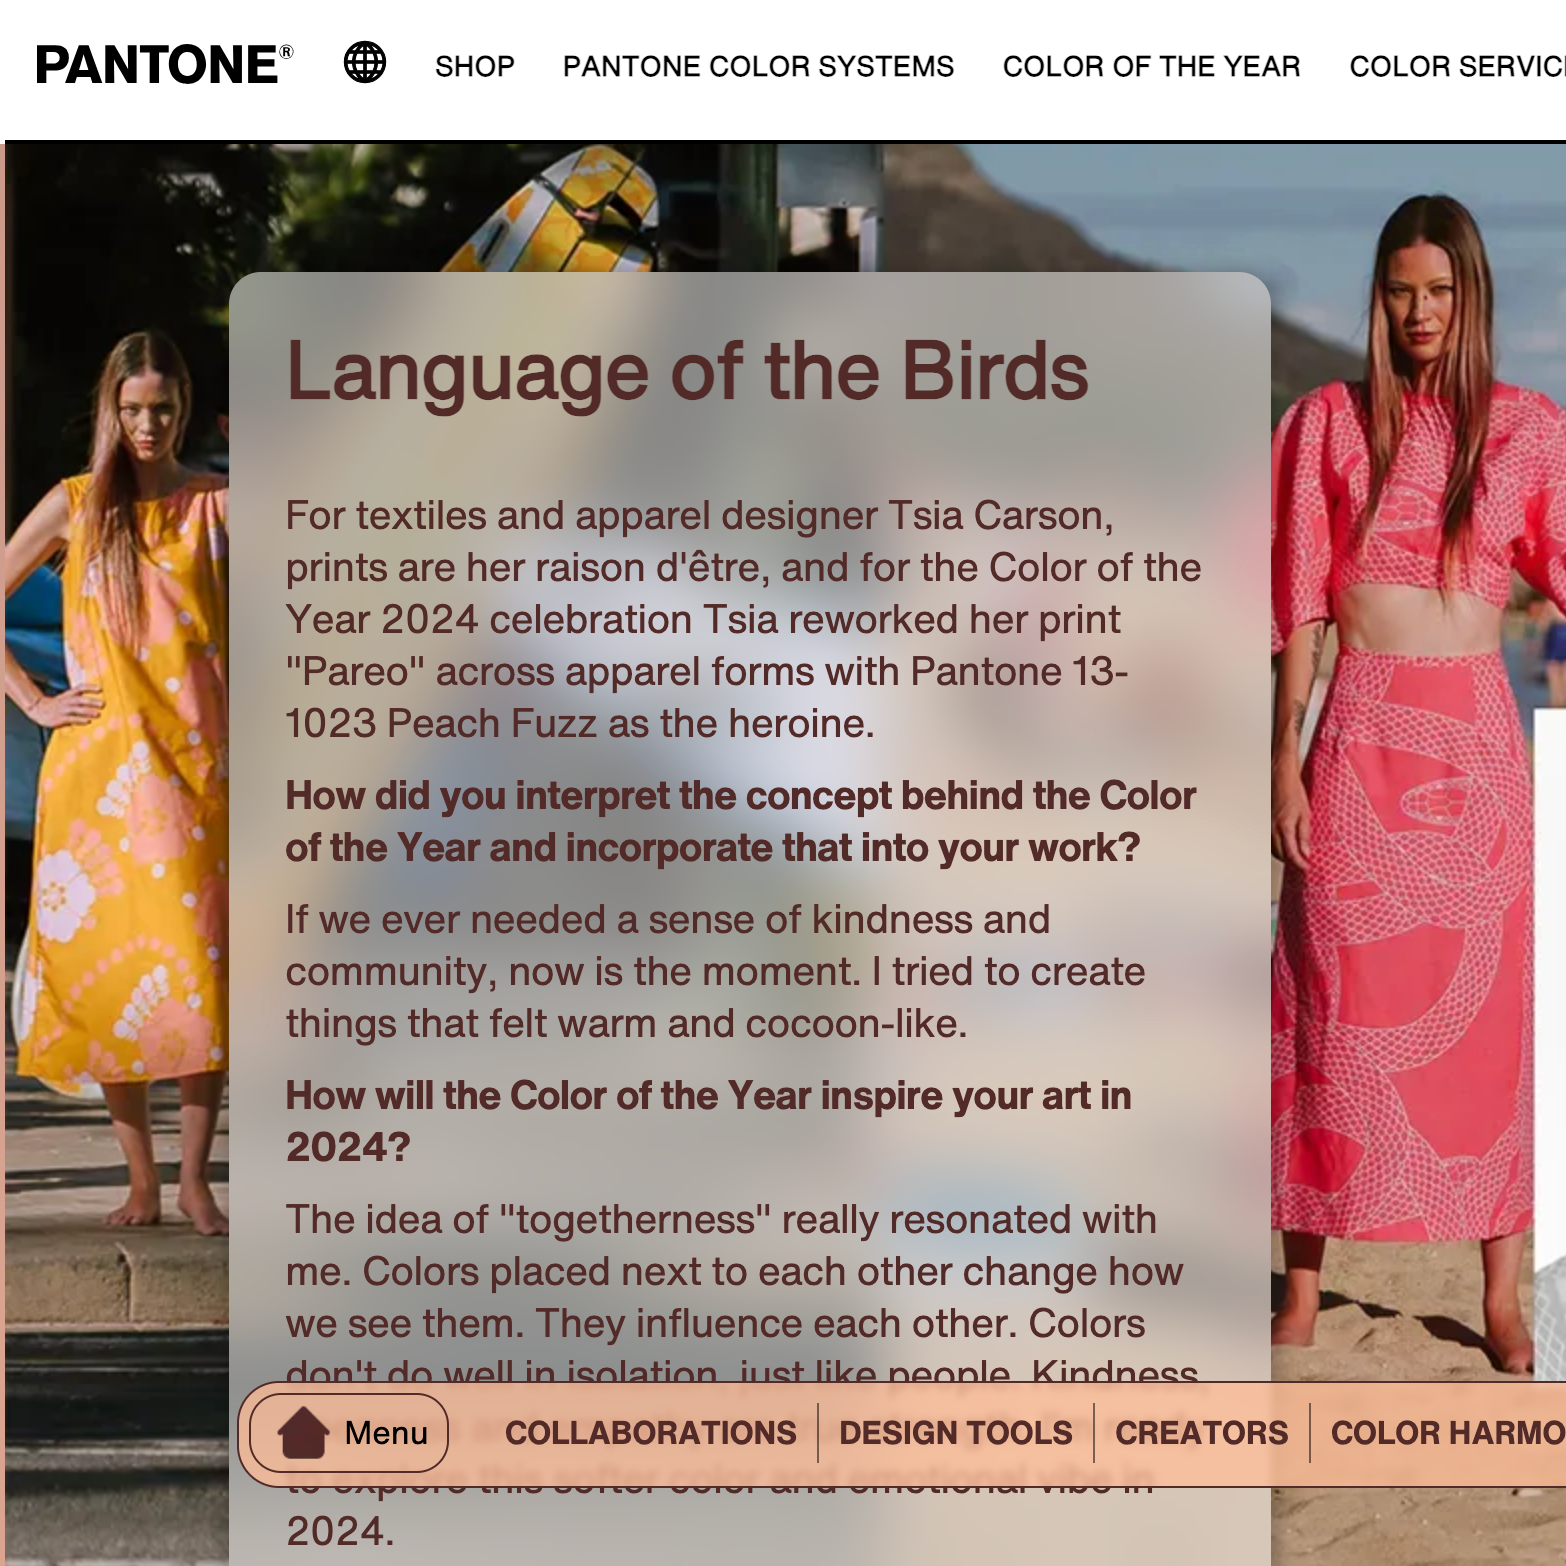Switch to the DESIGN TOOLS tab
Screen dimensions: 1566x1566
coord(955,1432)
